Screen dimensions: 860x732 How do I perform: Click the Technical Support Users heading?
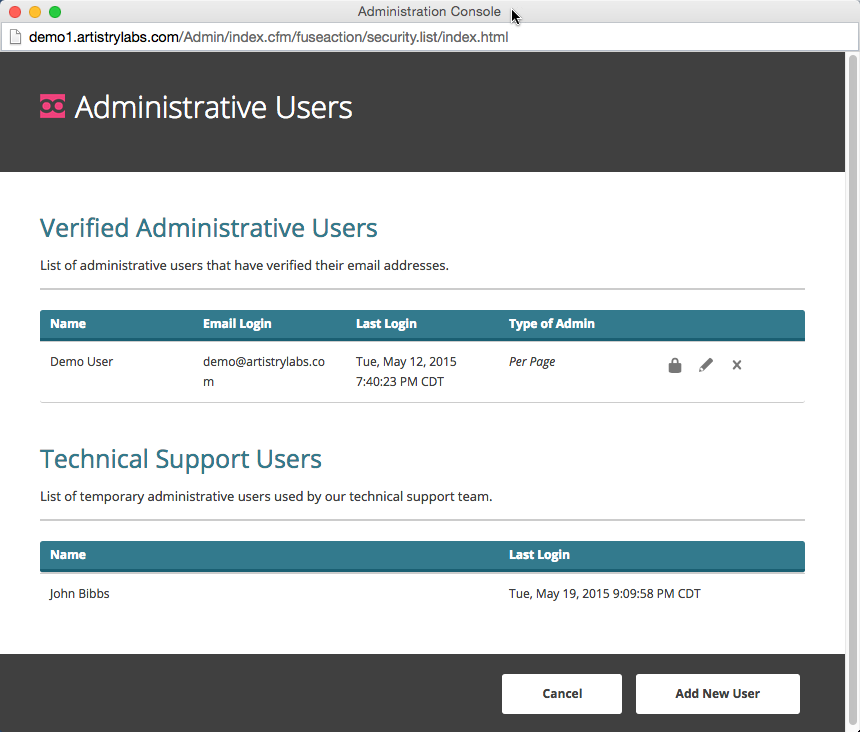[x=180, y=458]
